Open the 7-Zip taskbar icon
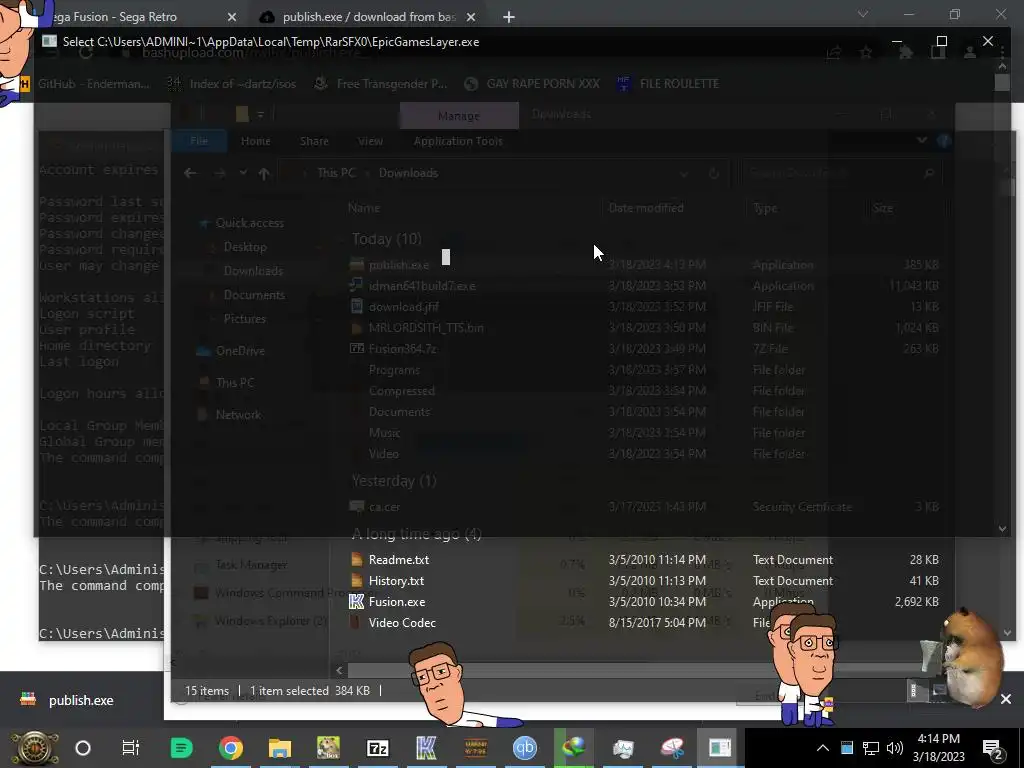Screen dimensions: 1024x768 tap(377, 748)
